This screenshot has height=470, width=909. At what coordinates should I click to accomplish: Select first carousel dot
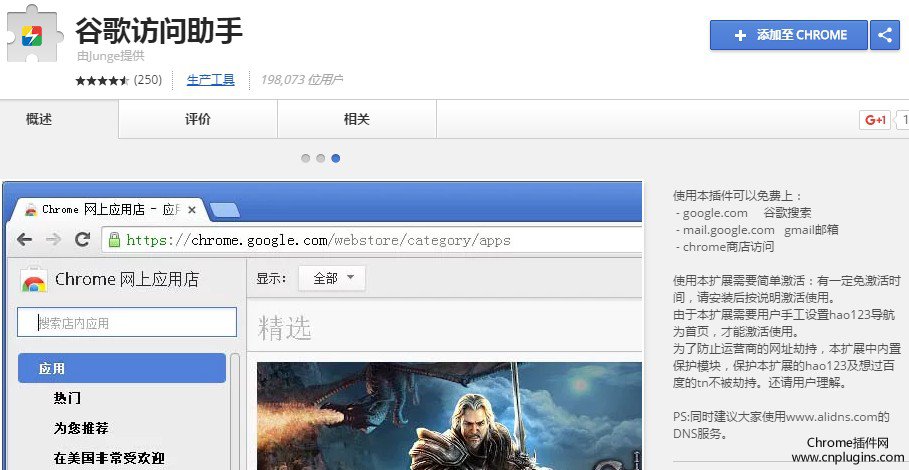pyautogui.click(x=306, y=158)
